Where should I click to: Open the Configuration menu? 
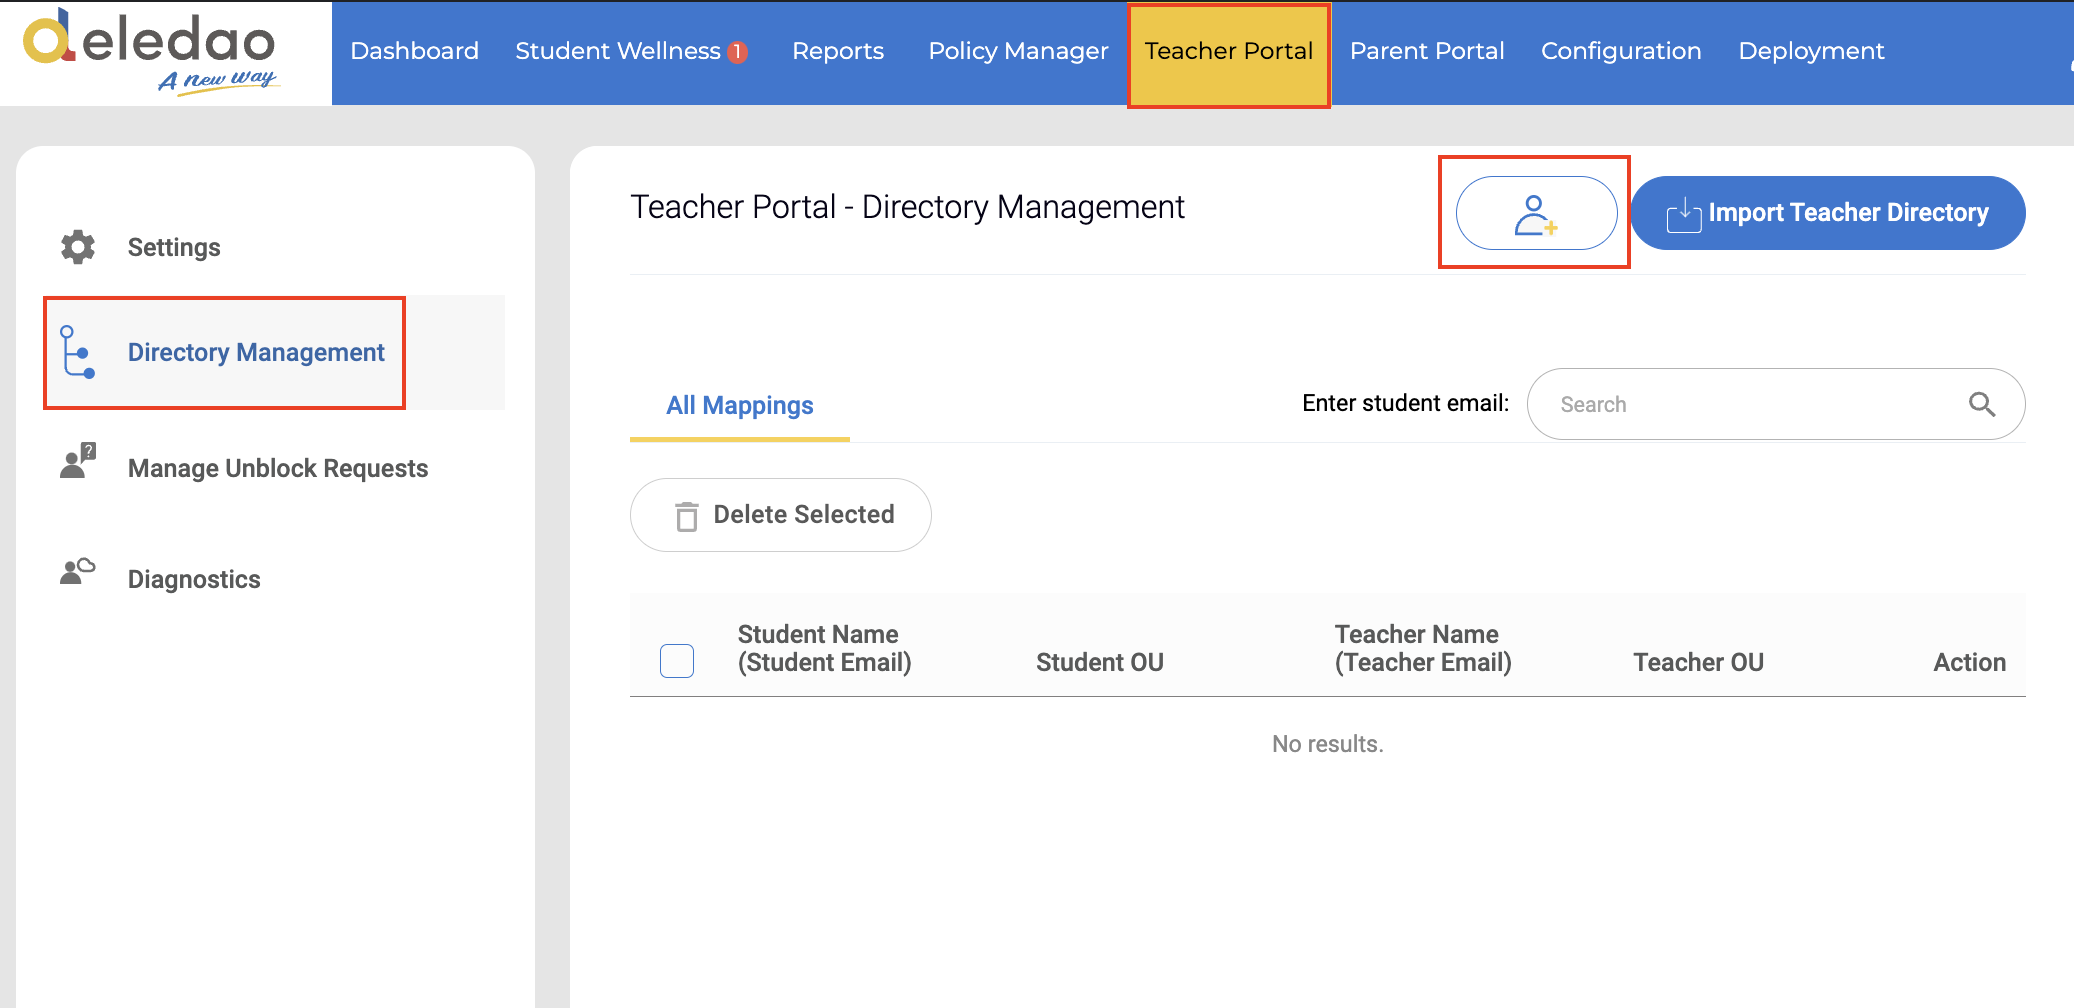click(x=1621, y=51)
